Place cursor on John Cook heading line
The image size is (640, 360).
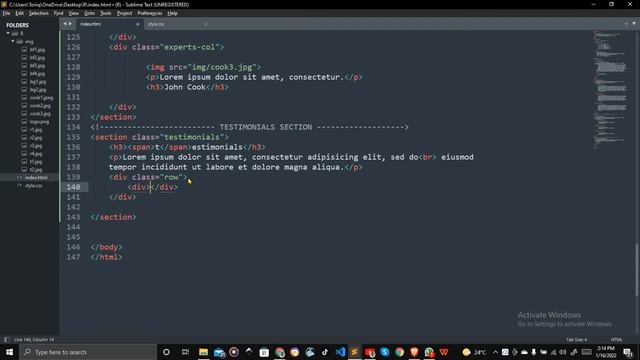click(187, 87)
